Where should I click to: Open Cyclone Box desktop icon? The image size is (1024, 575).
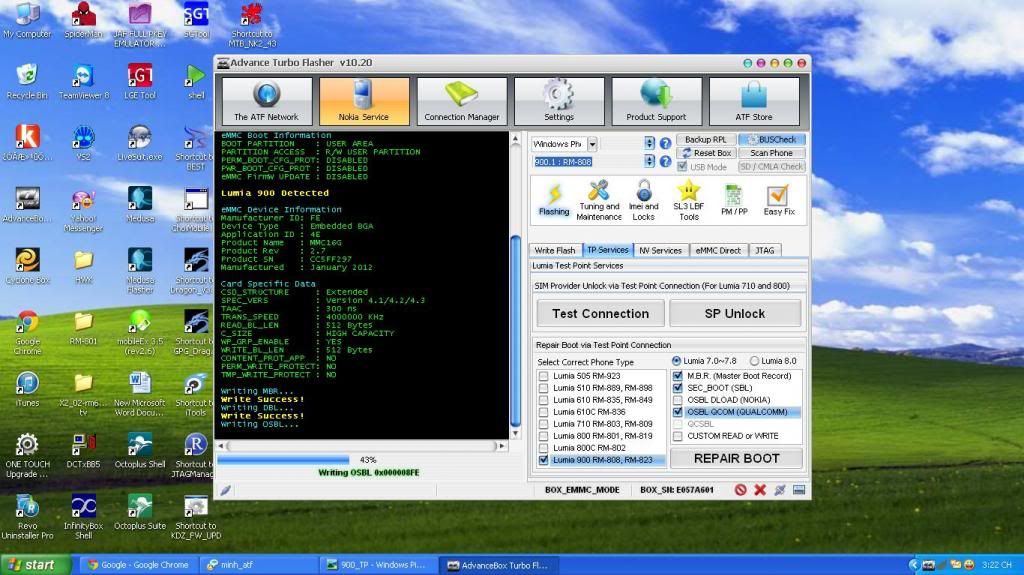click(27, 266)
